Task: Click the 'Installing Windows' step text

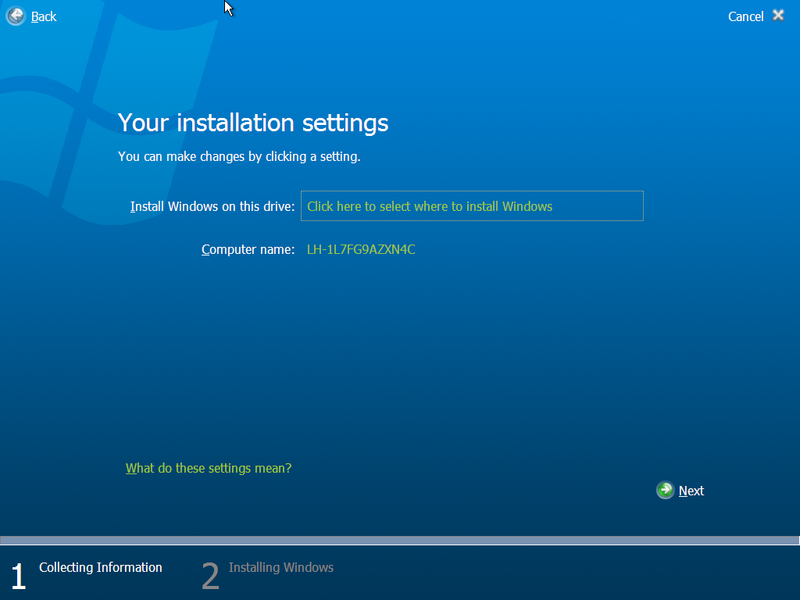Action: 281,567
